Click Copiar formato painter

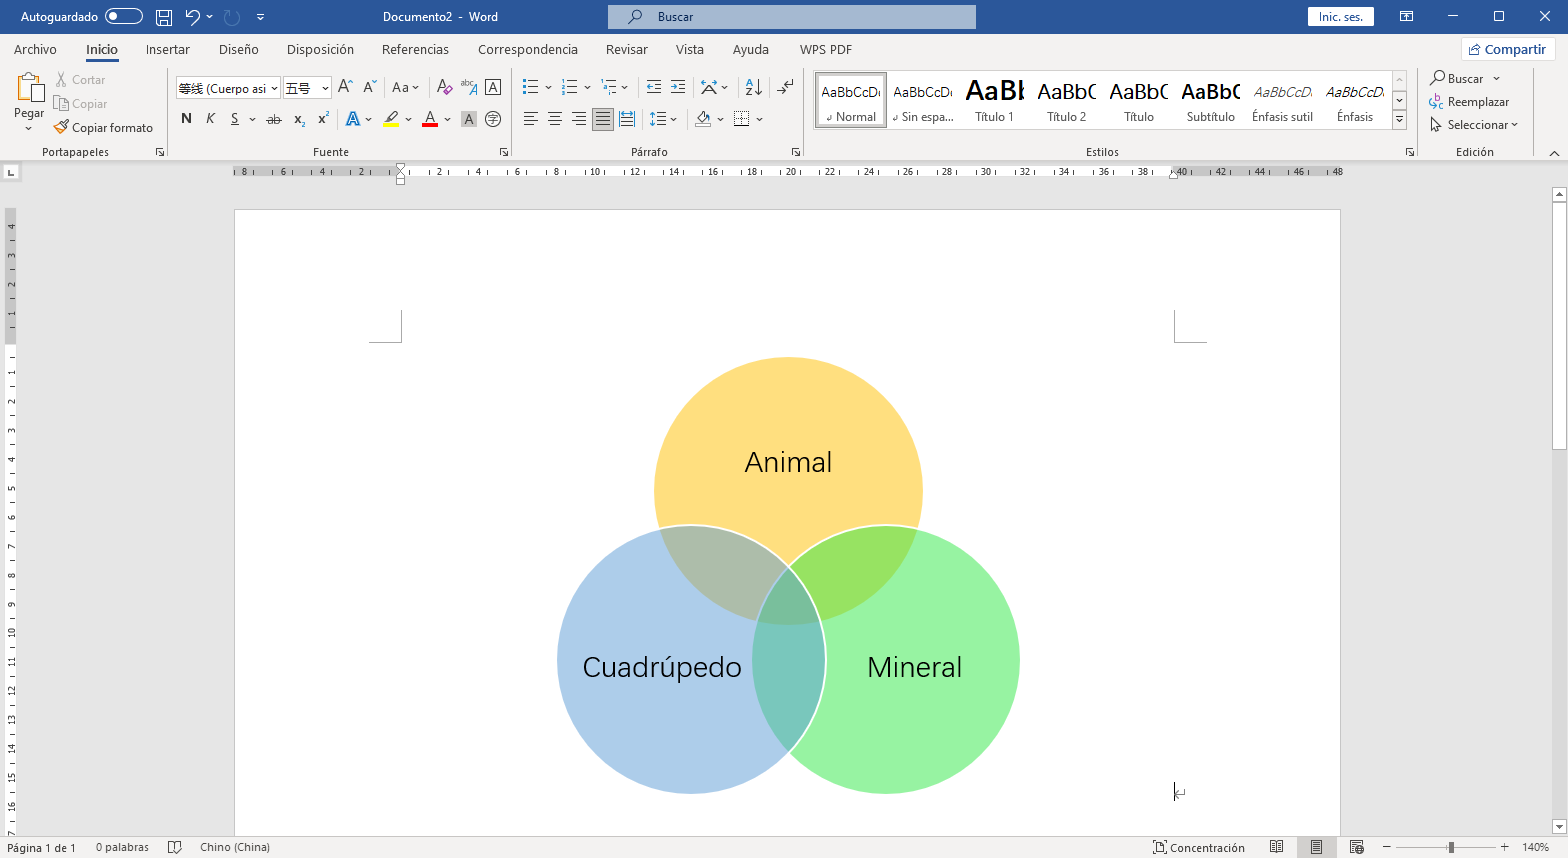104,128
